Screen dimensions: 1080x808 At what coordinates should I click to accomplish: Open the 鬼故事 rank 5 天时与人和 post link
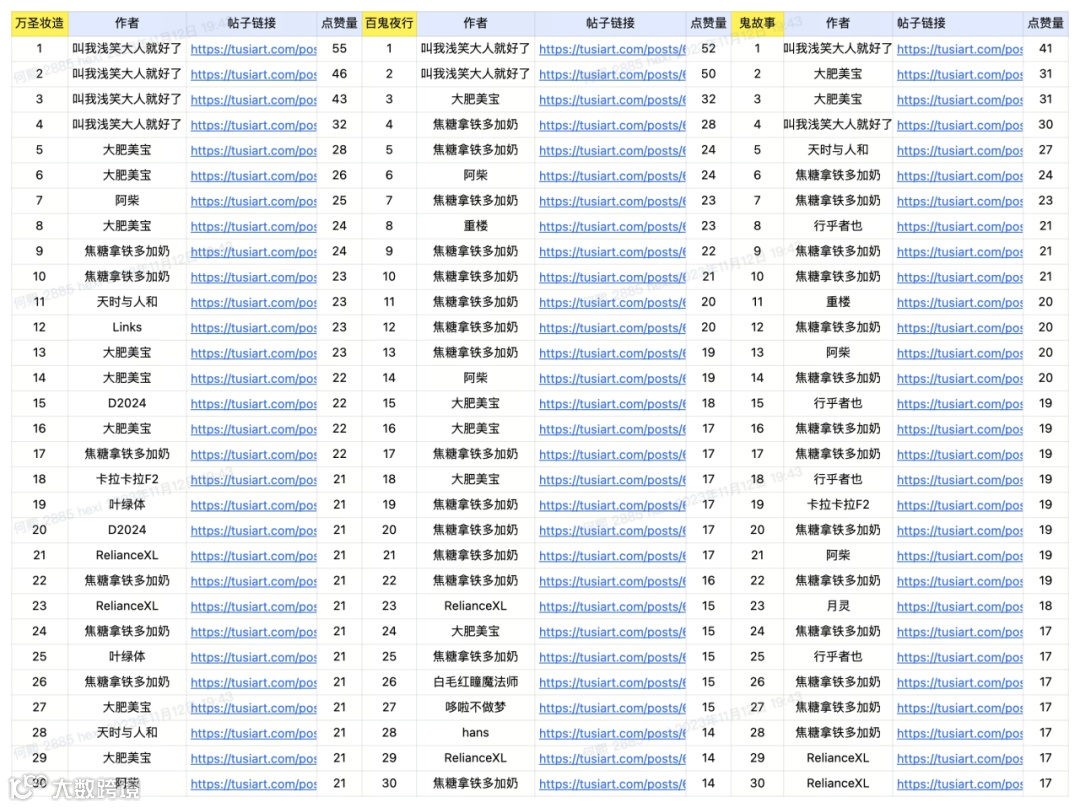point(959,150)
